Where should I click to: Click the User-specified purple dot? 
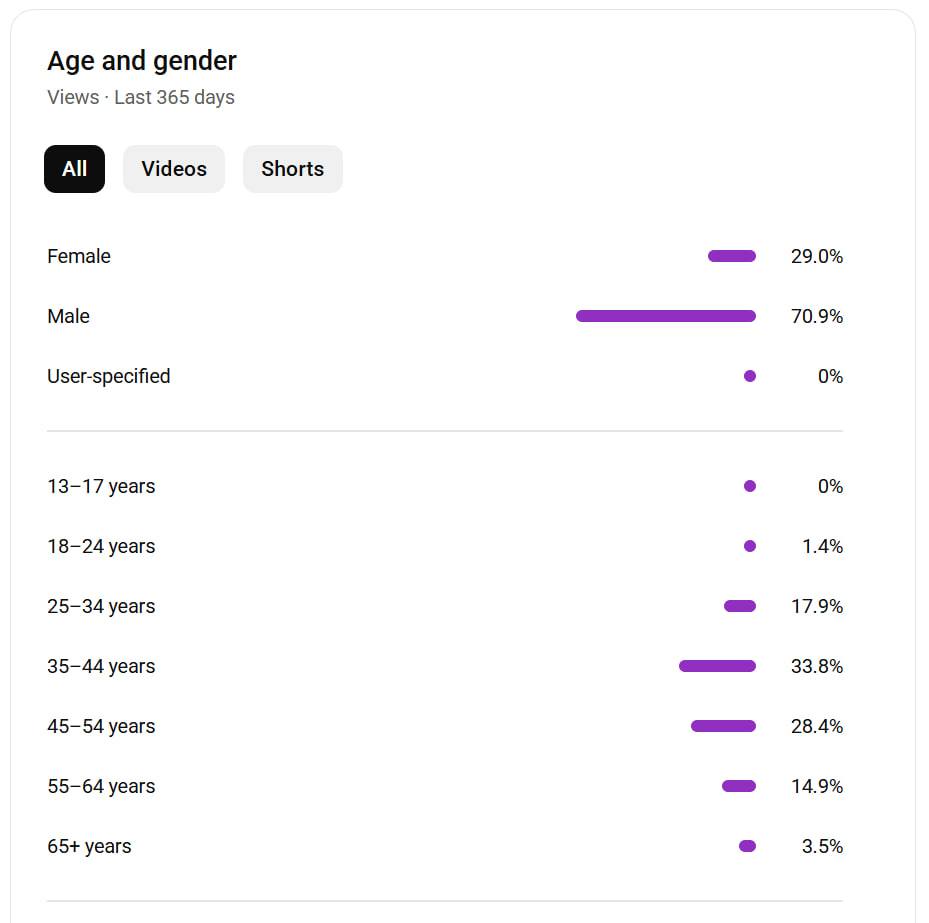(750, 376)
